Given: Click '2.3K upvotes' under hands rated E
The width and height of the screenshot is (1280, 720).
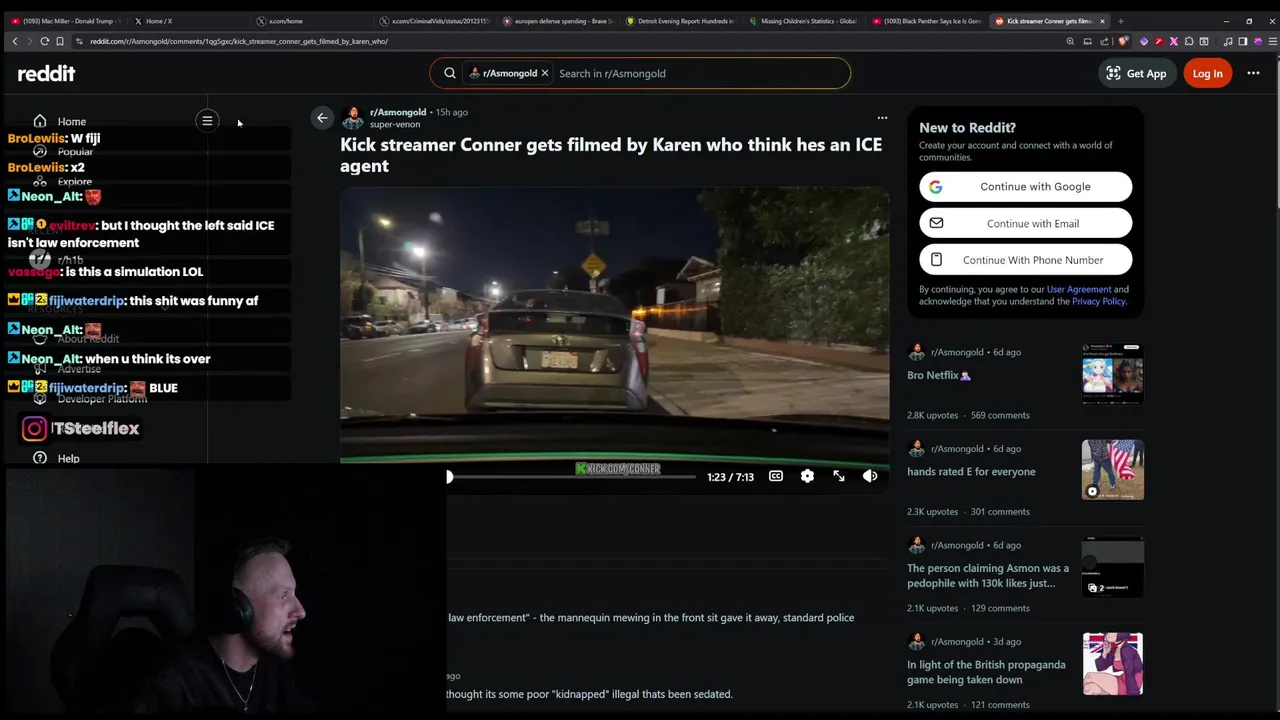Looking at the screenshot, I should coord(932,512).
